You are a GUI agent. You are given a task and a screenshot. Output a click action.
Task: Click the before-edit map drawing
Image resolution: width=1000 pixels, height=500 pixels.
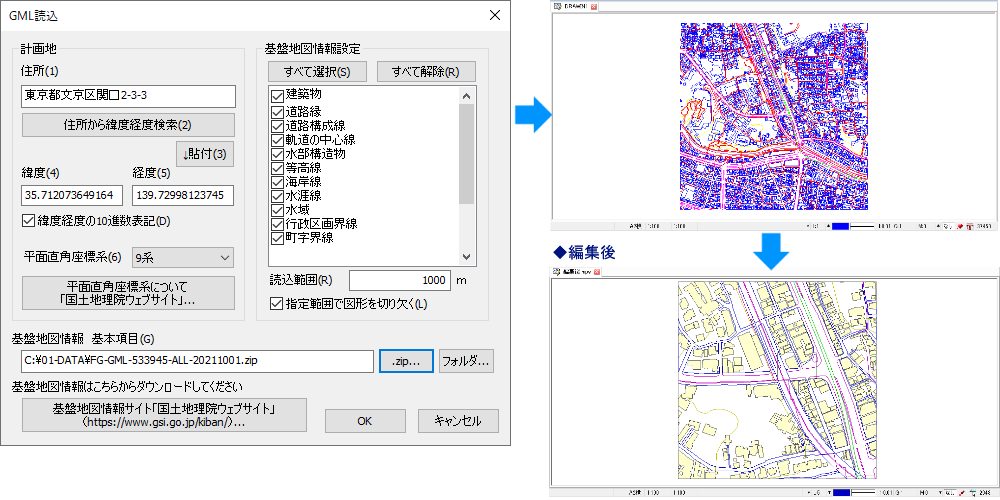click(774, 117)
